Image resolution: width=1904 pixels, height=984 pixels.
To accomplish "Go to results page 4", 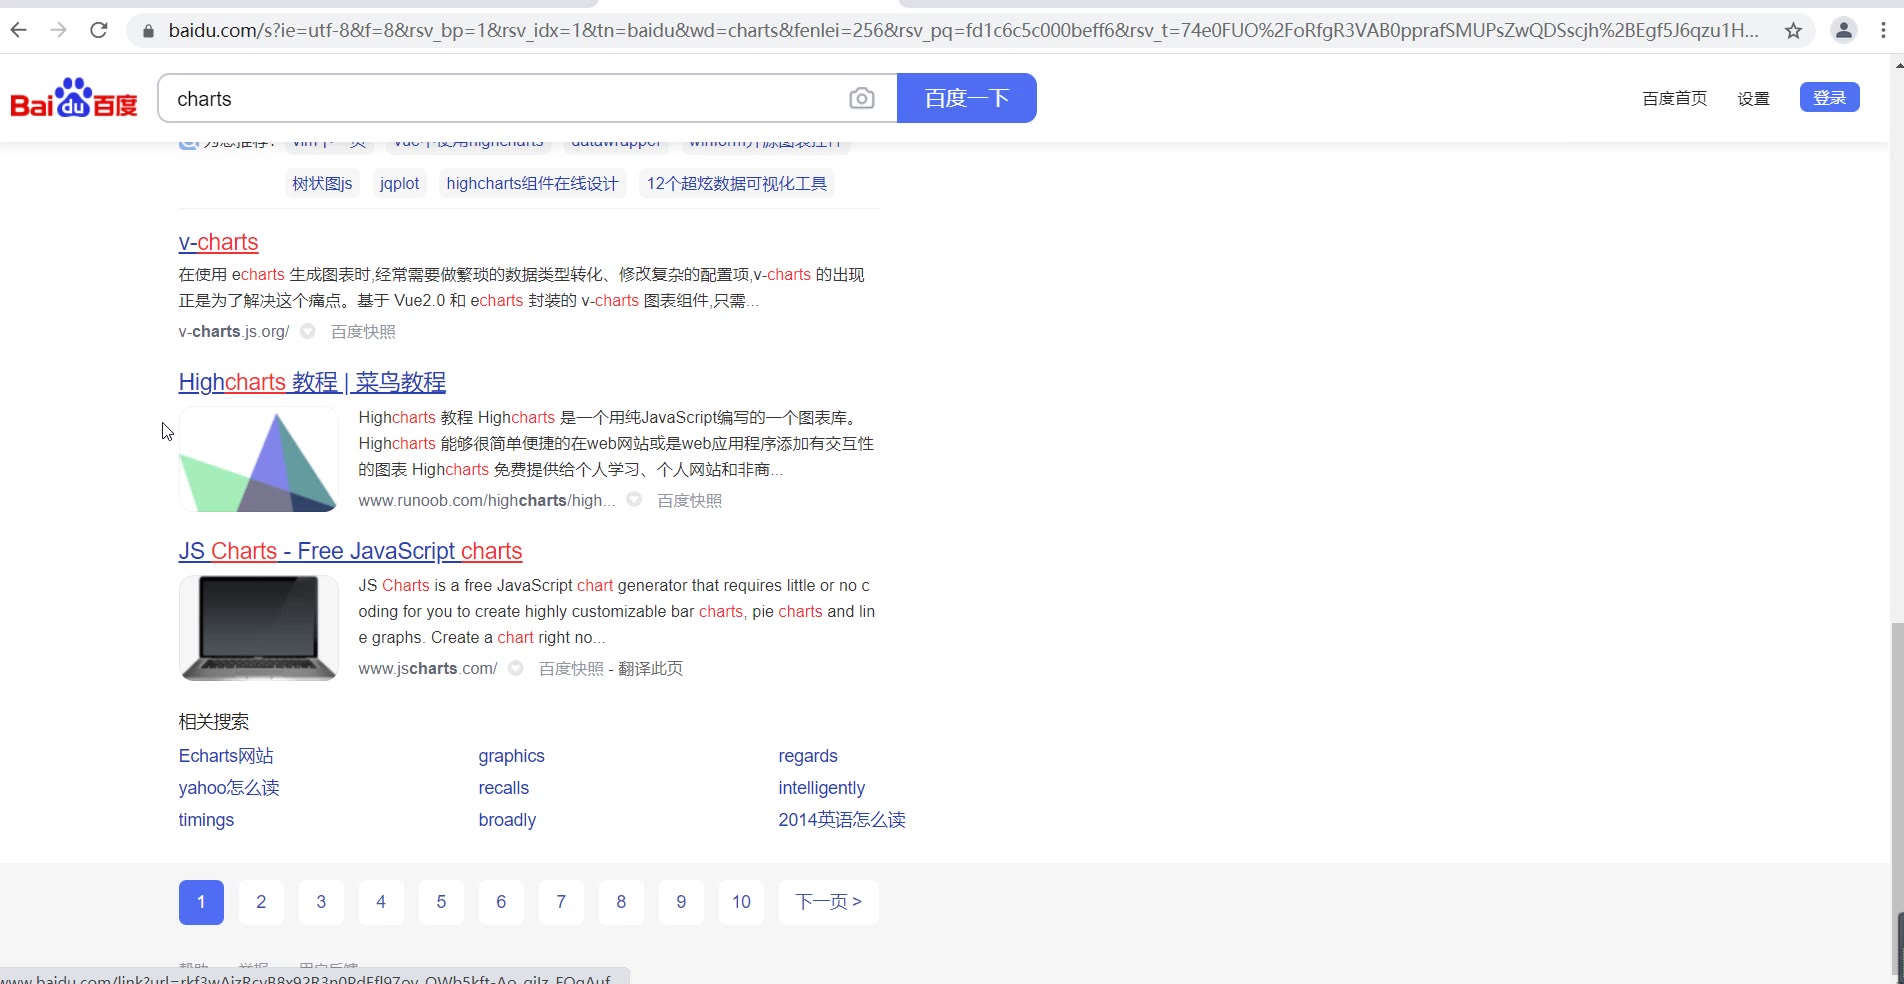I will click(381, 902).
